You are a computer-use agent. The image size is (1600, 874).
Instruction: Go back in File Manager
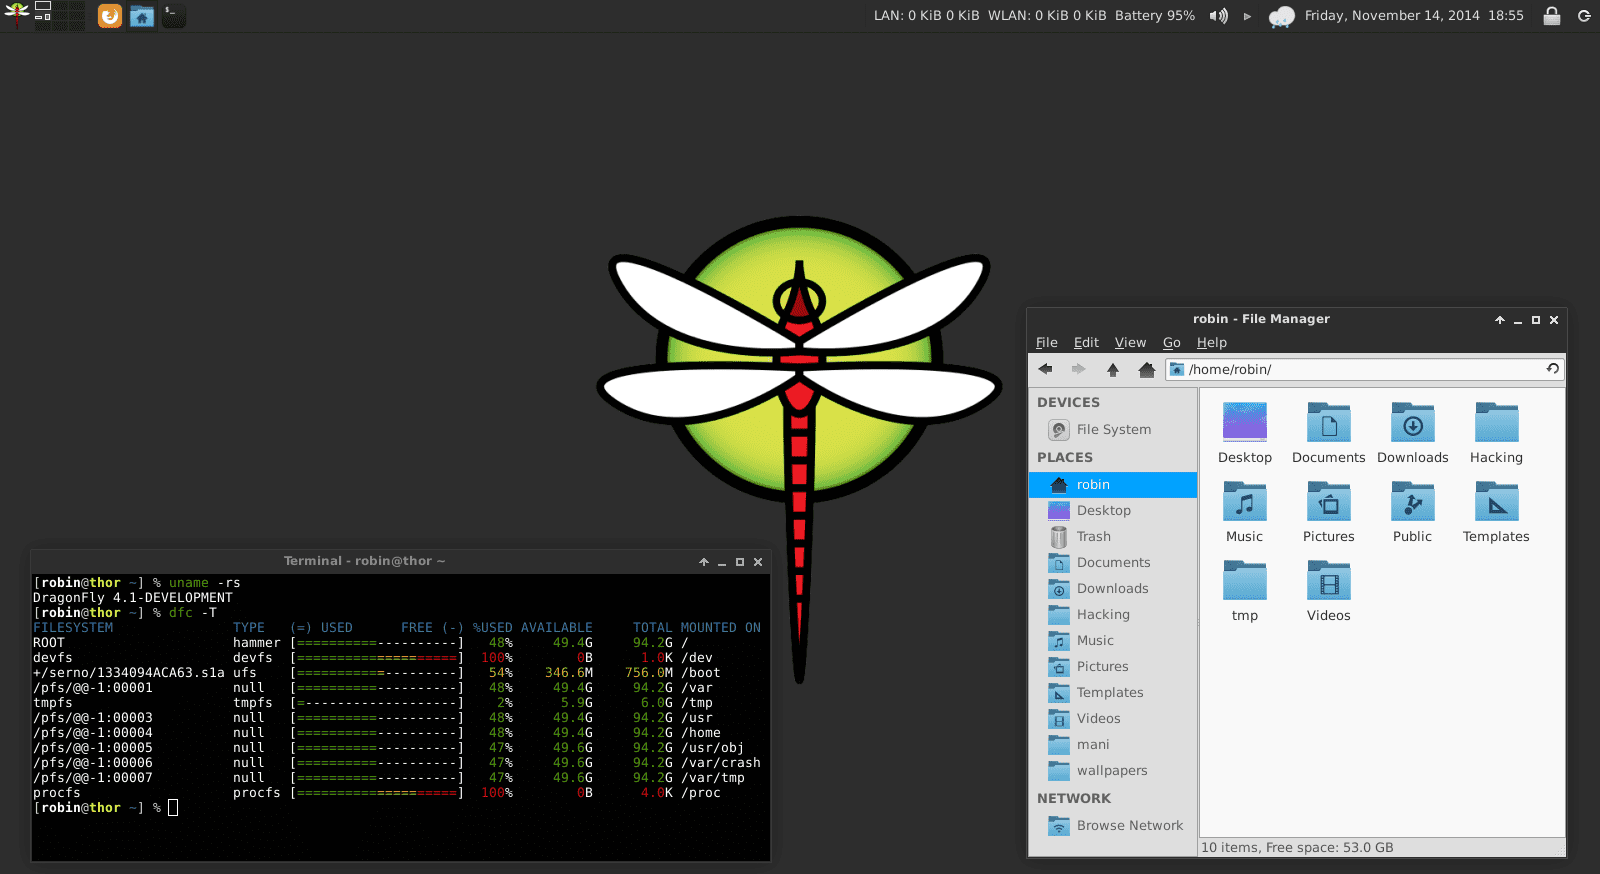tap(1045, 369)
